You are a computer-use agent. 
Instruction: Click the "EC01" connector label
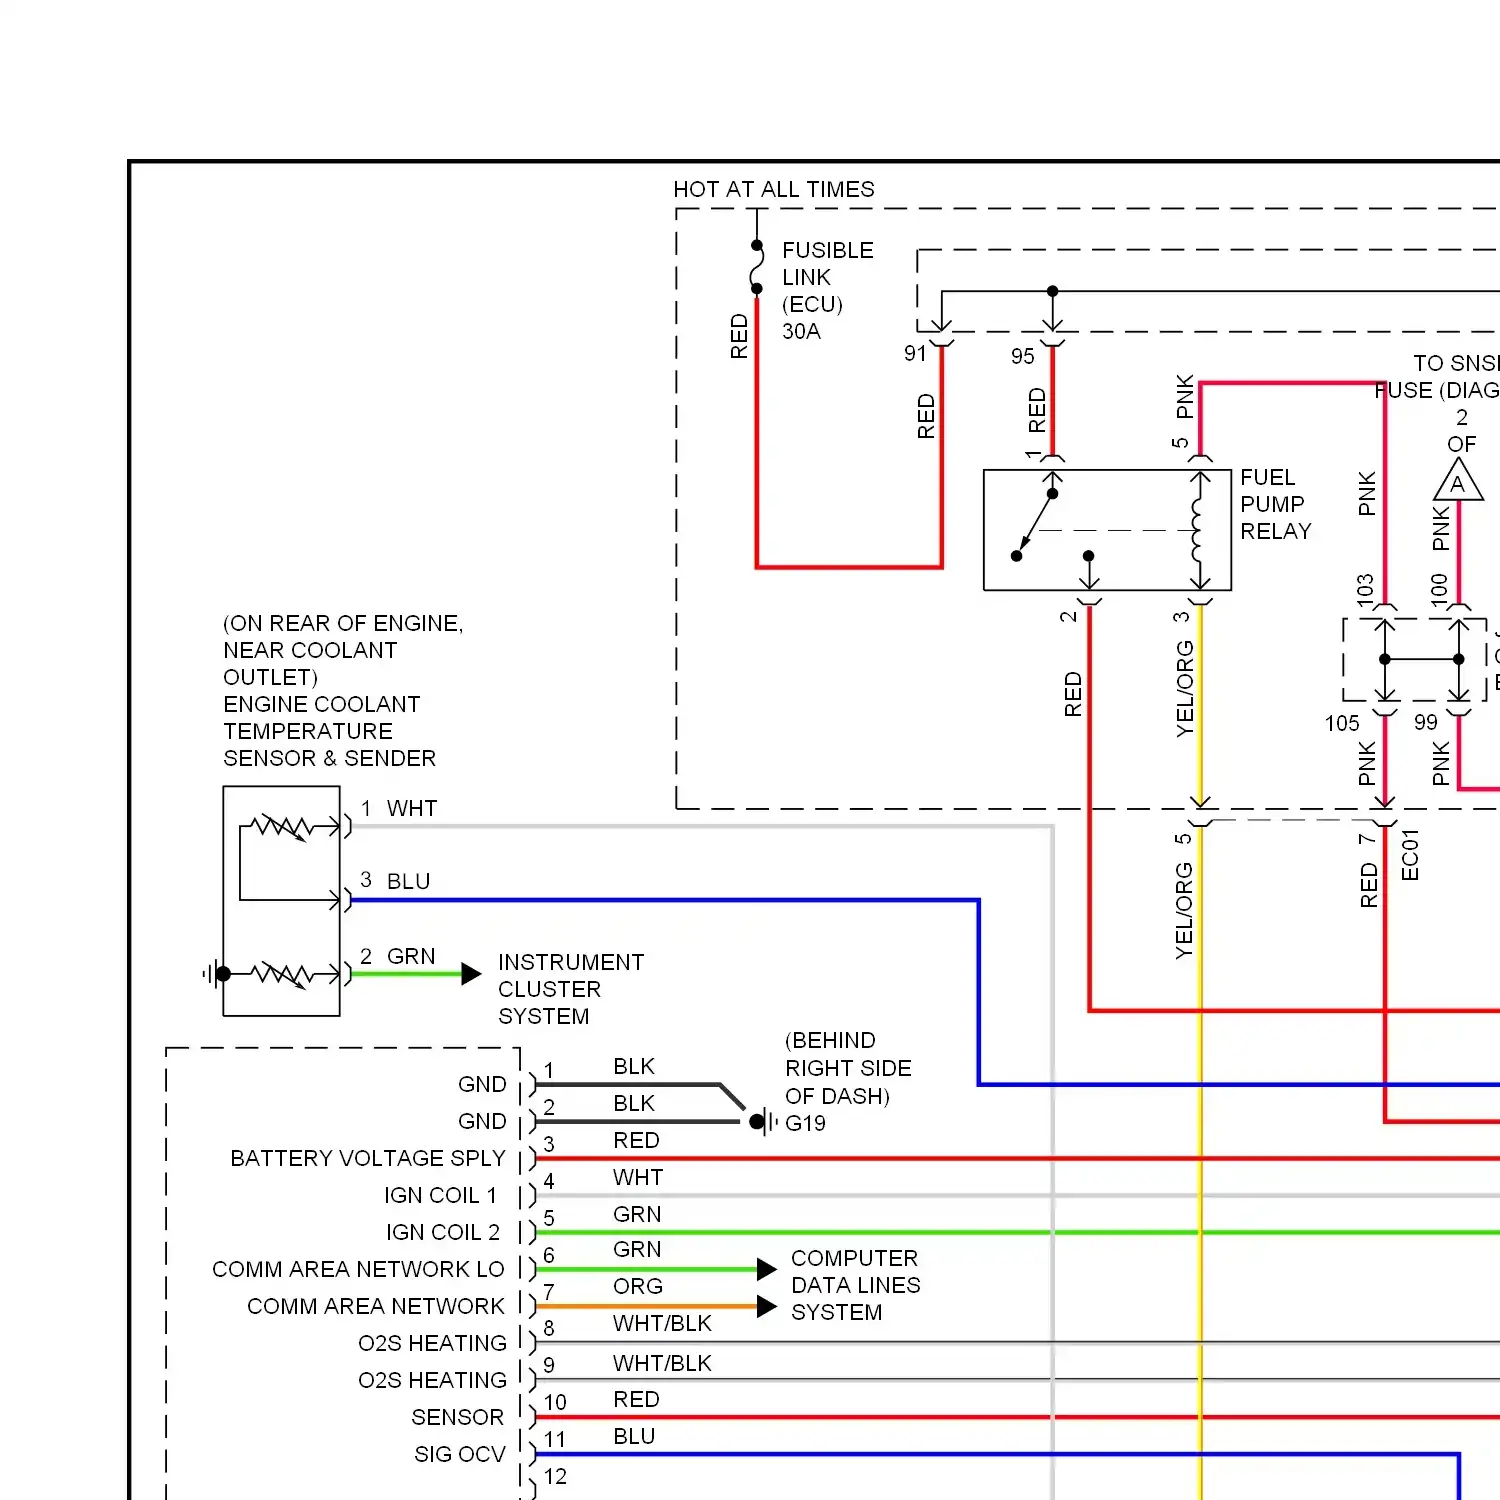(1410, 855)
